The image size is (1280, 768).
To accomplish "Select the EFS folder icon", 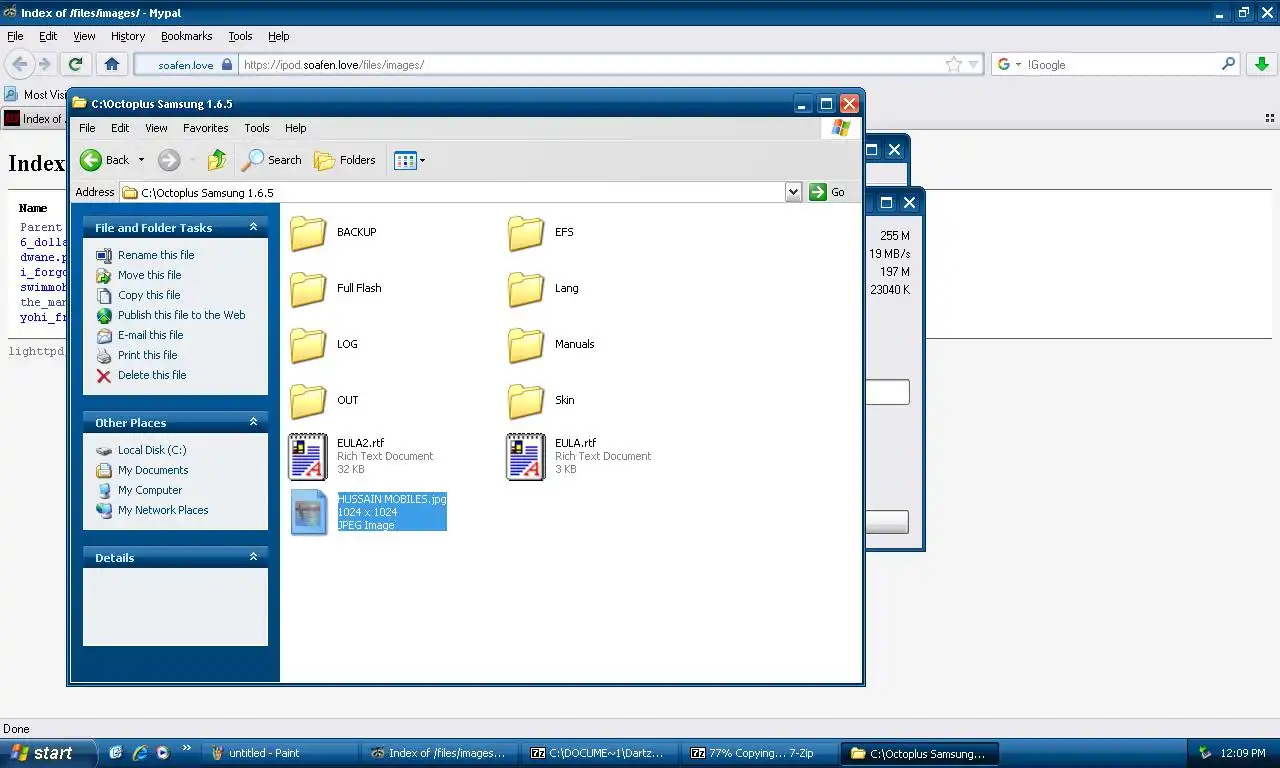I will pyautogui.click(x=526, y=233).
